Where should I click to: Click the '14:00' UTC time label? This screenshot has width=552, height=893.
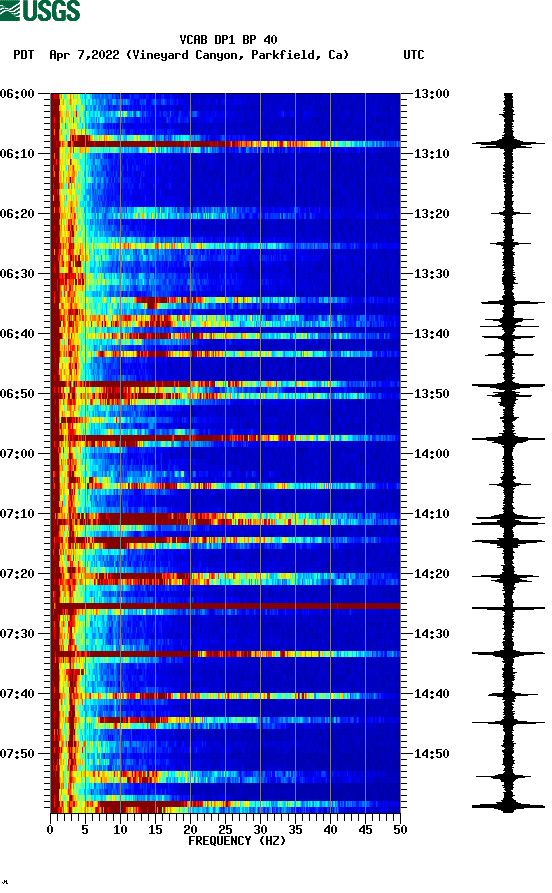[x=431, y=454]
